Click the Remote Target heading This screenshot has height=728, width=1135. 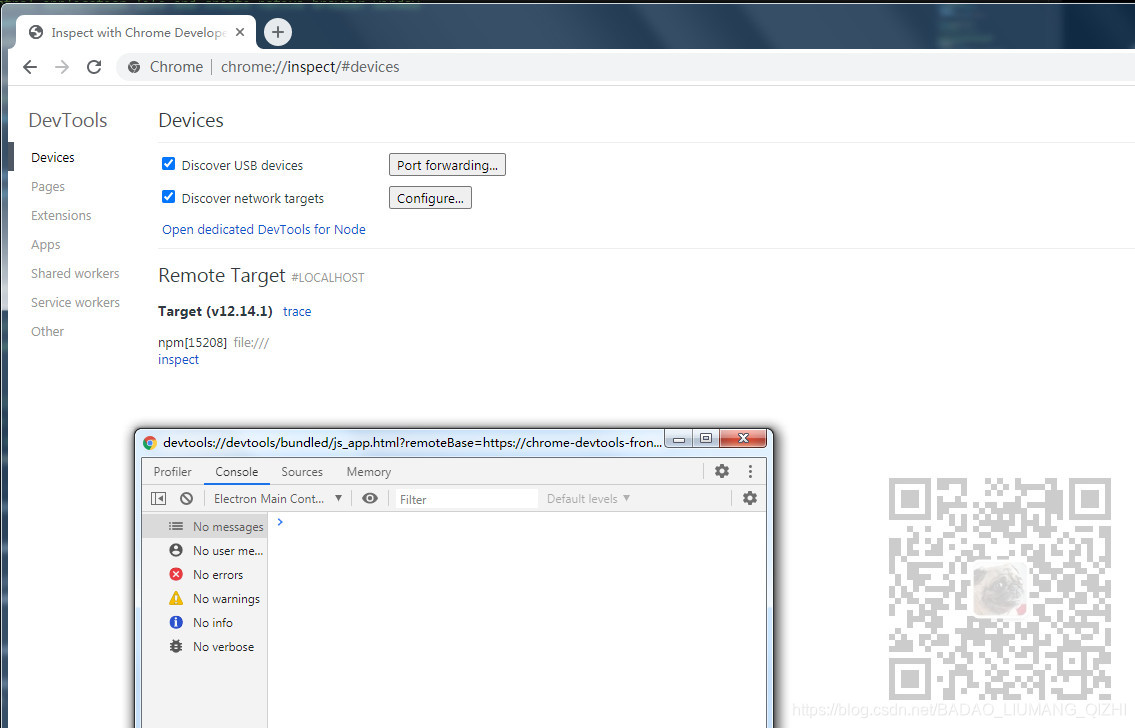[221, 276]
